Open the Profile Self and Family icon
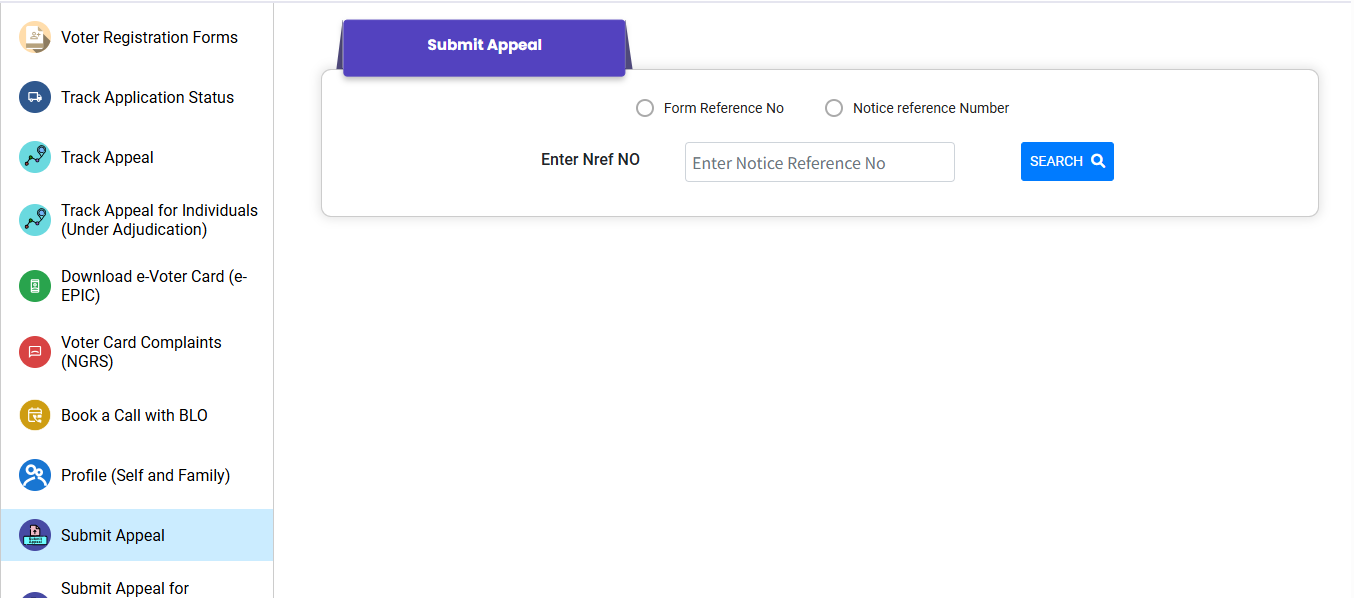 [35, 475]
